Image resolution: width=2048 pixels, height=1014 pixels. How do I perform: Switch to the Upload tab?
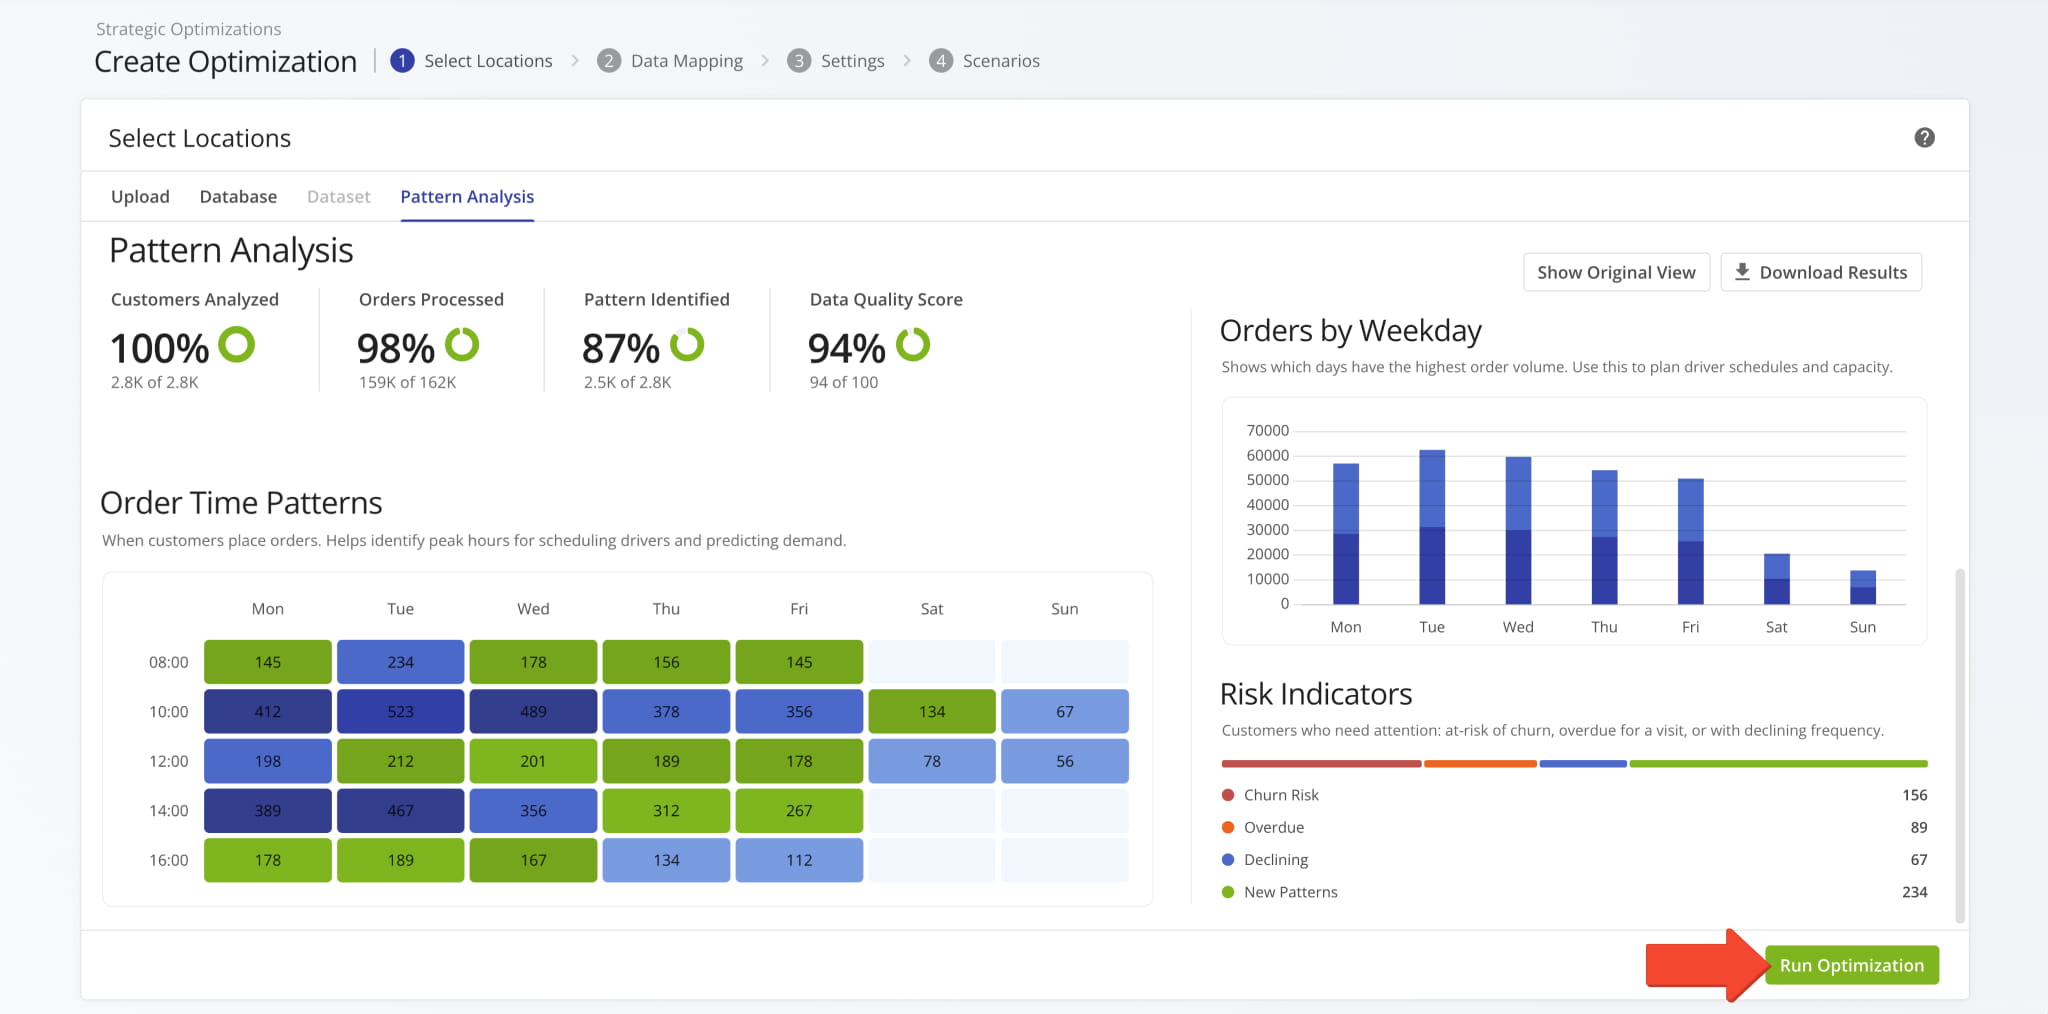click(x=140, y=196)
